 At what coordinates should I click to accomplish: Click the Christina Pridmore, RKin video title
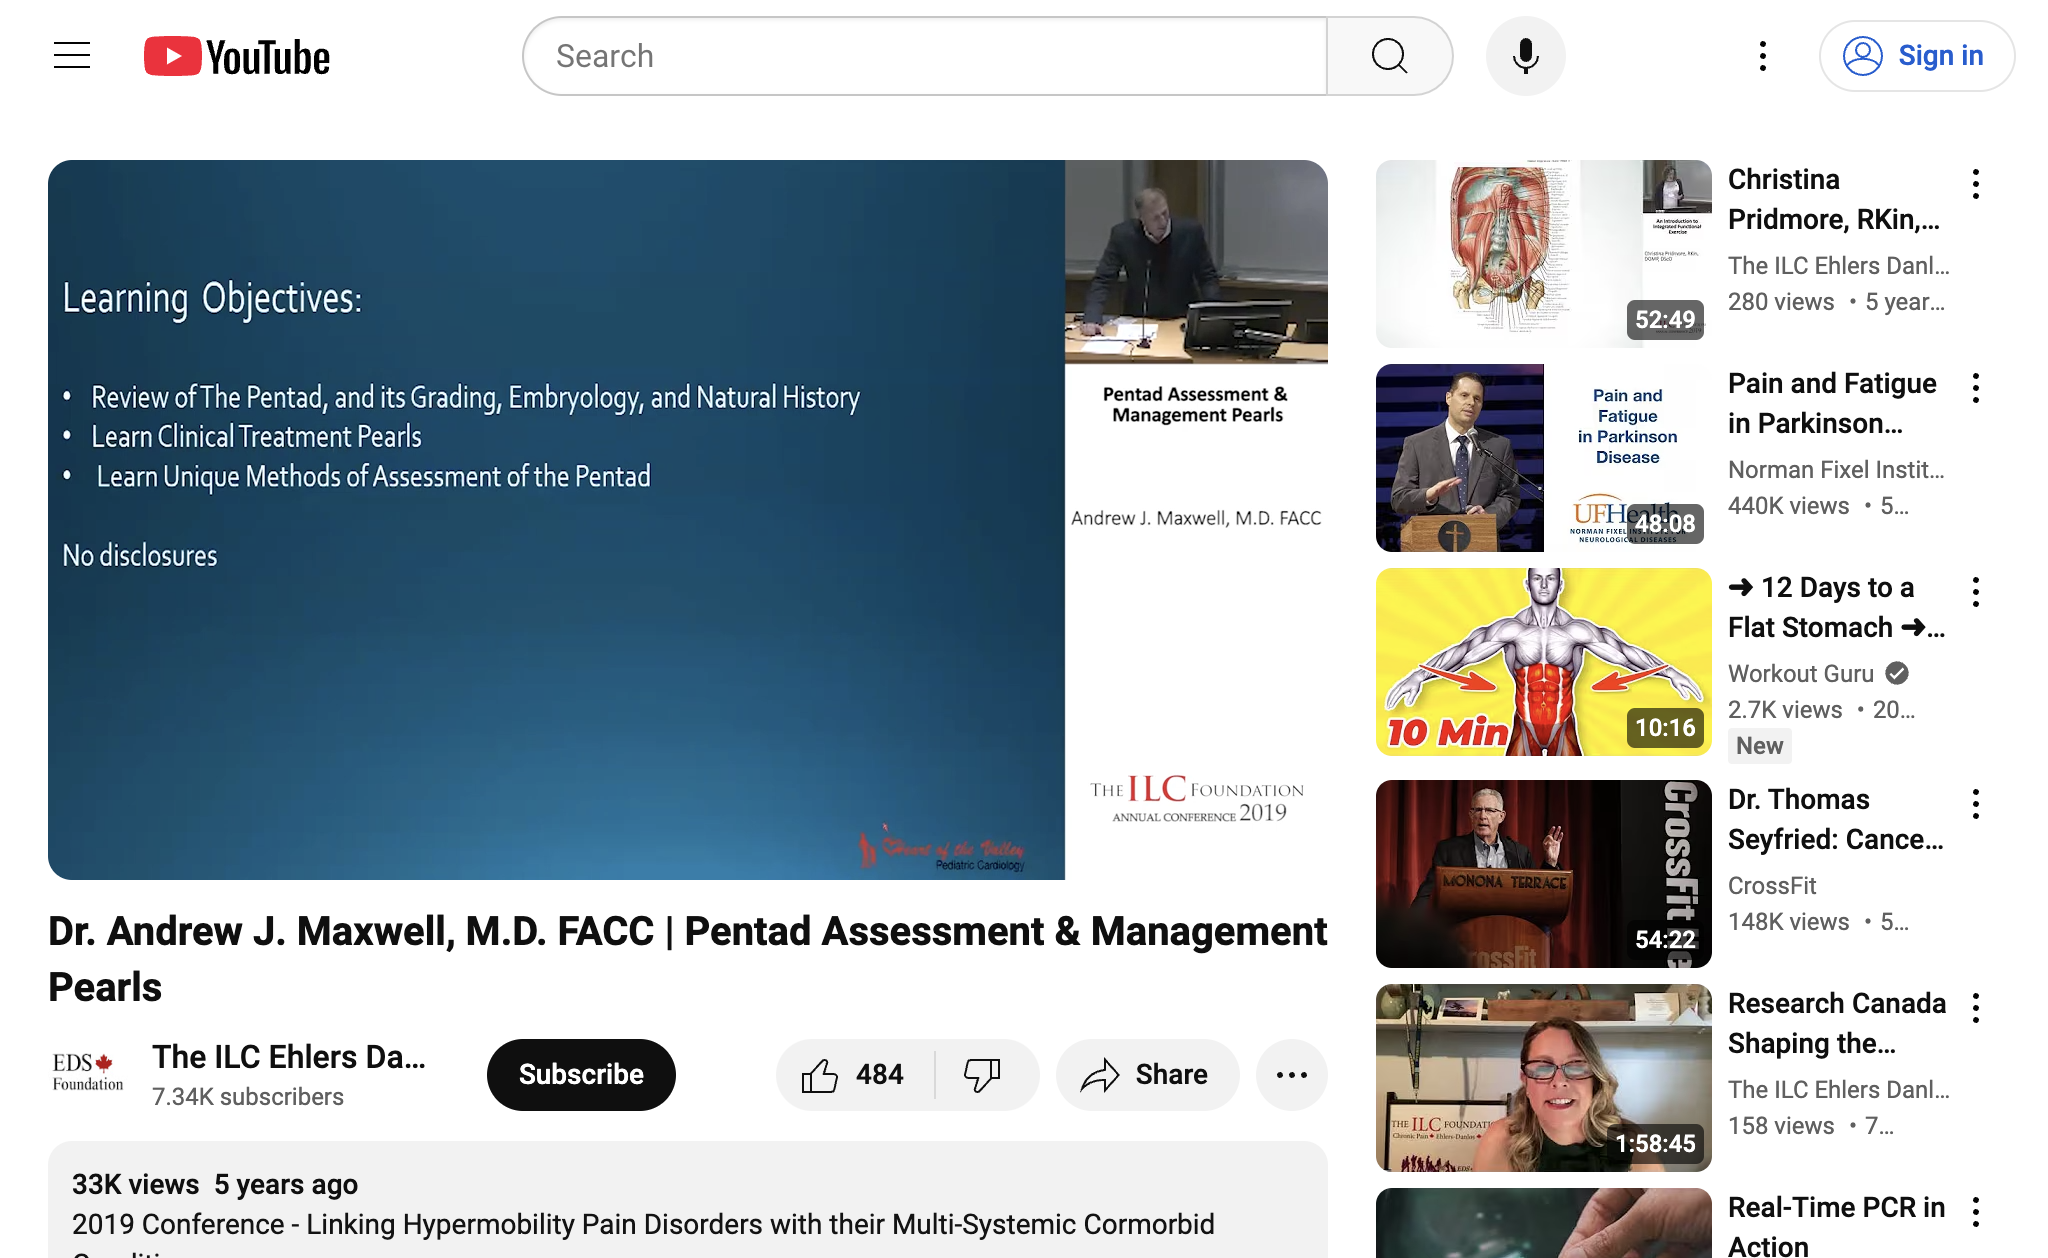(1834, 199)
